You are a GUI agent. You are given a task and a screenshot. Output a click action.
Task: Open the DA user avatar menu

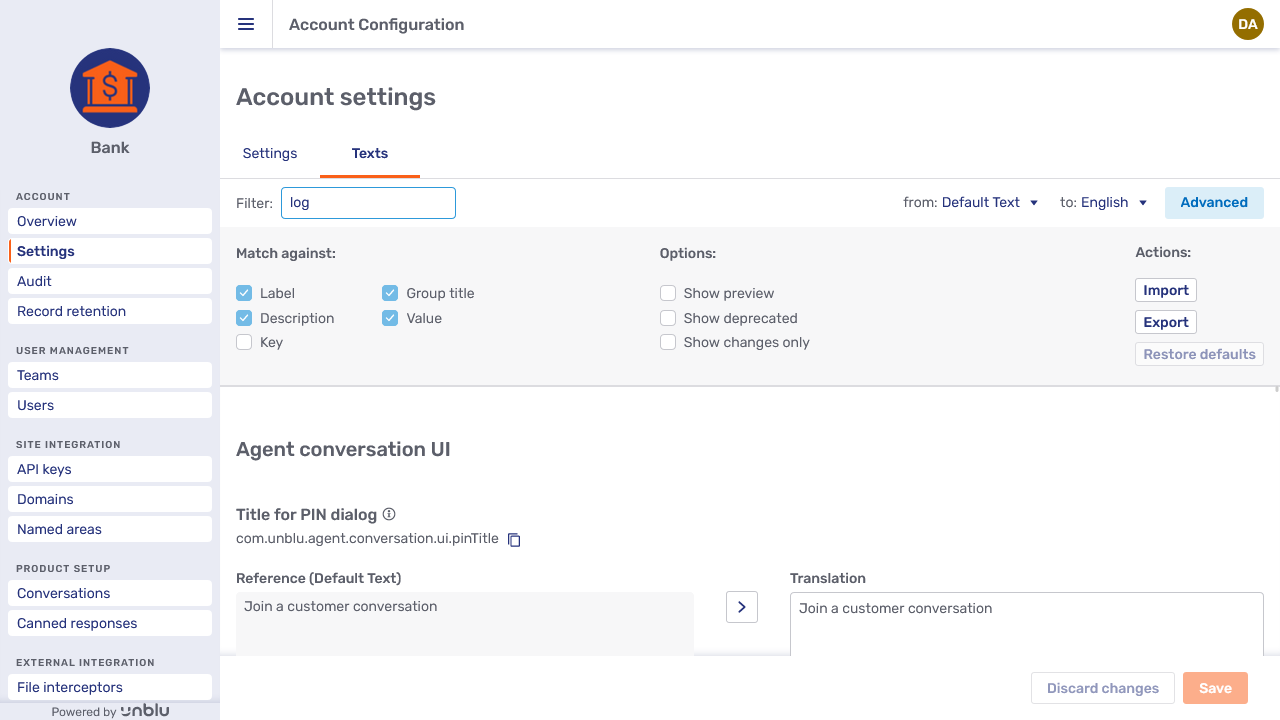(1247, 24)
